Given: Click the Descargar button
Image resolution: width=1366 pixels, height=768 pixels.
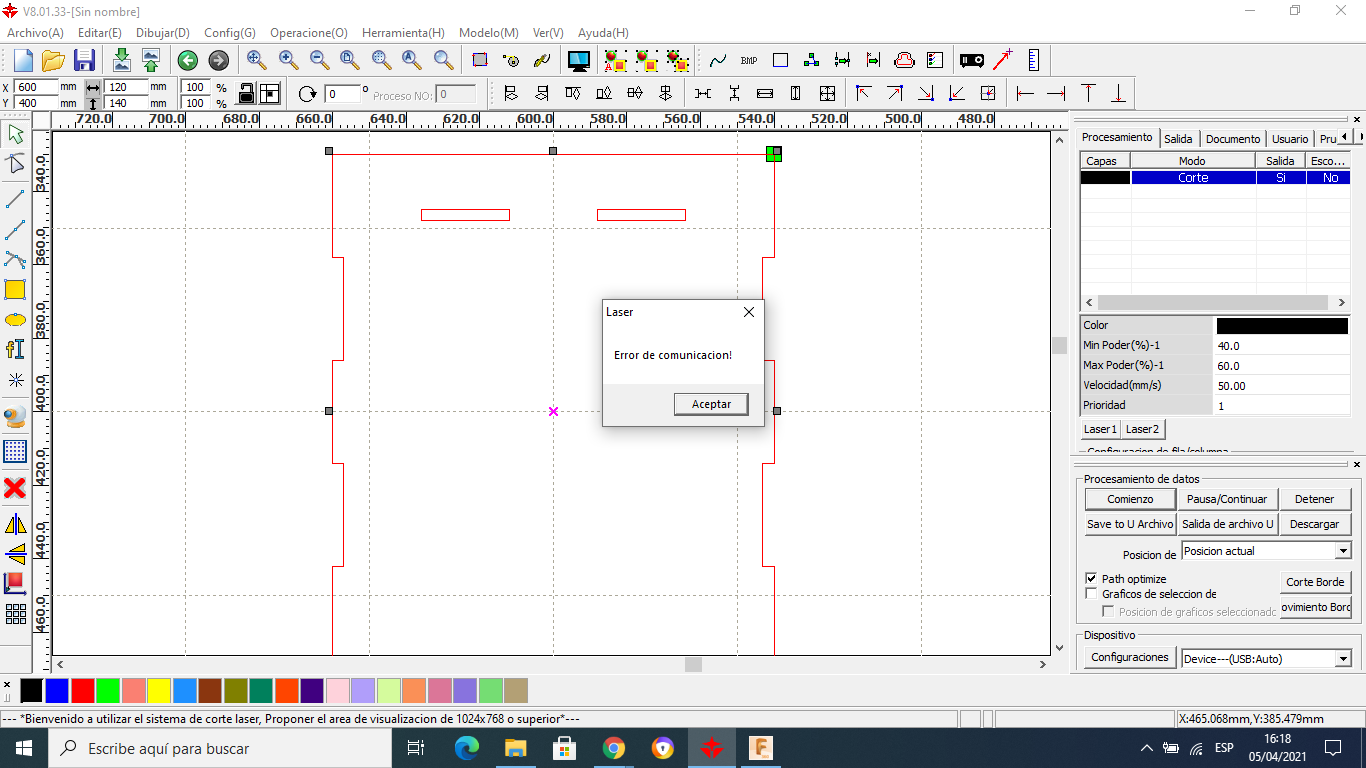Looking at the screenshot, I should coord(1314,524).
